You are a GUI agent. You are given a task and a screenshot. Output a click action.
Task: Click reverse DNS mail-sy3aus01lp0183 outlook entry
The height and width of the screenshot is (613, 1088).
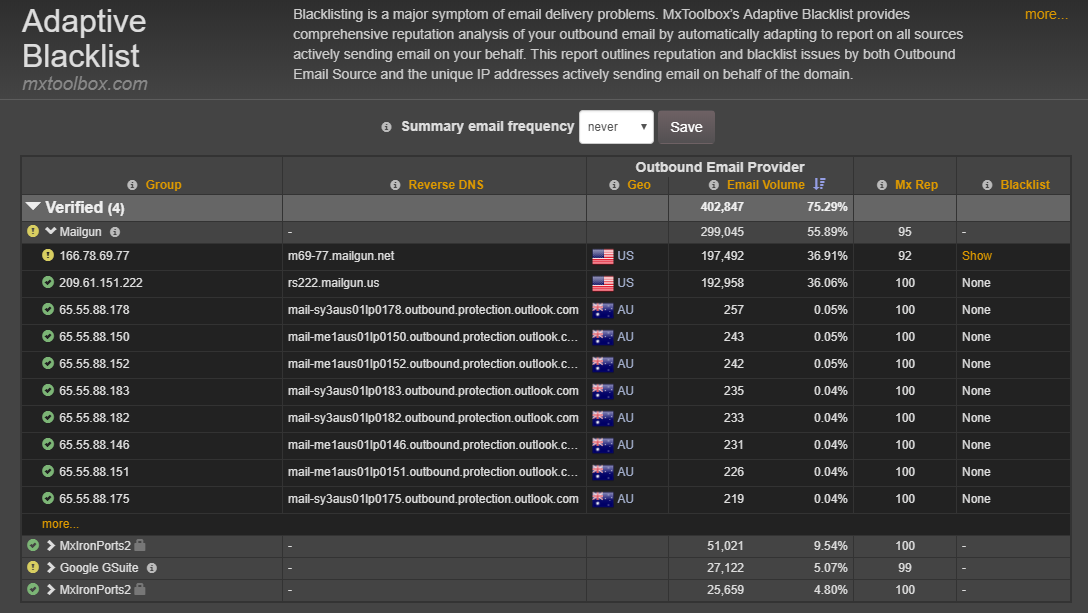click(x=433, y=391)
